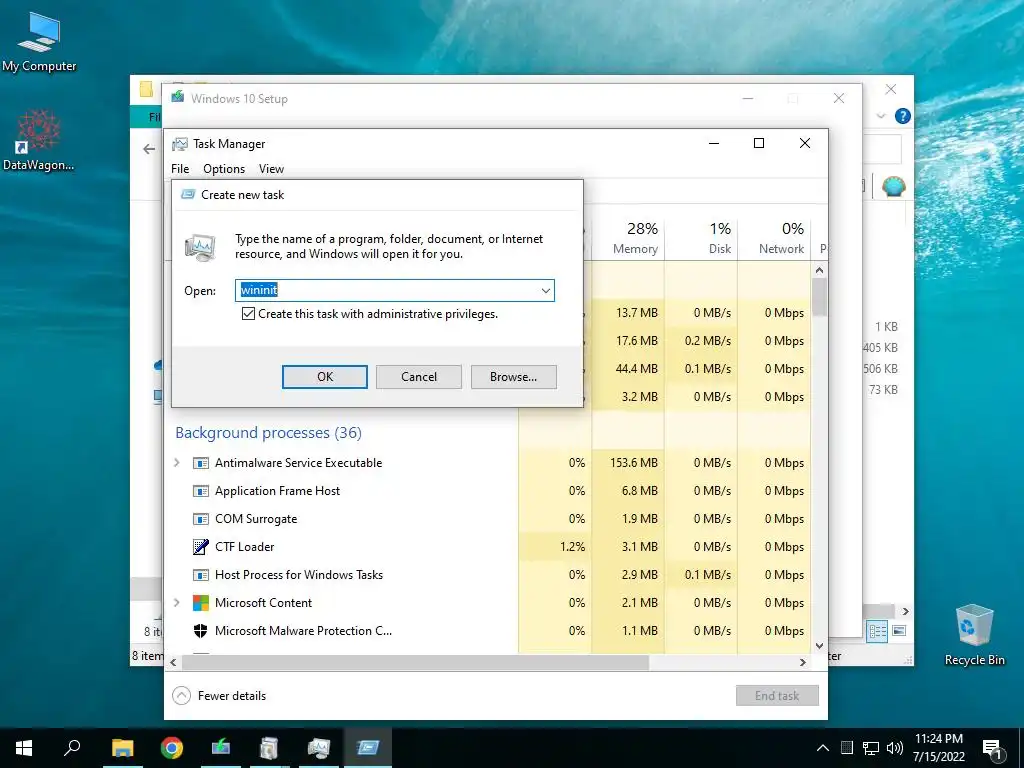Screen dimensions: 1024x768
Task: Maximize the Task Manager window
Action: point(759,144)
